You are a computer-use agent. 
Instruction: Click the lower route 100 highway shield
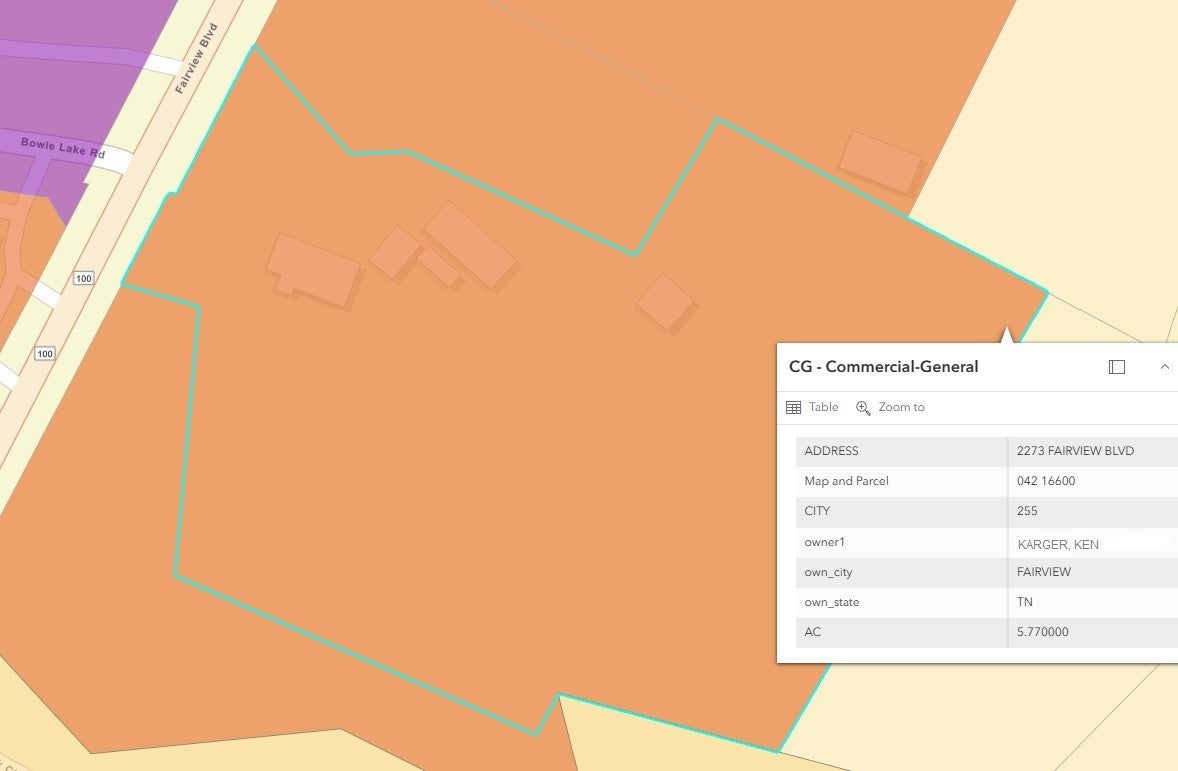44,353
